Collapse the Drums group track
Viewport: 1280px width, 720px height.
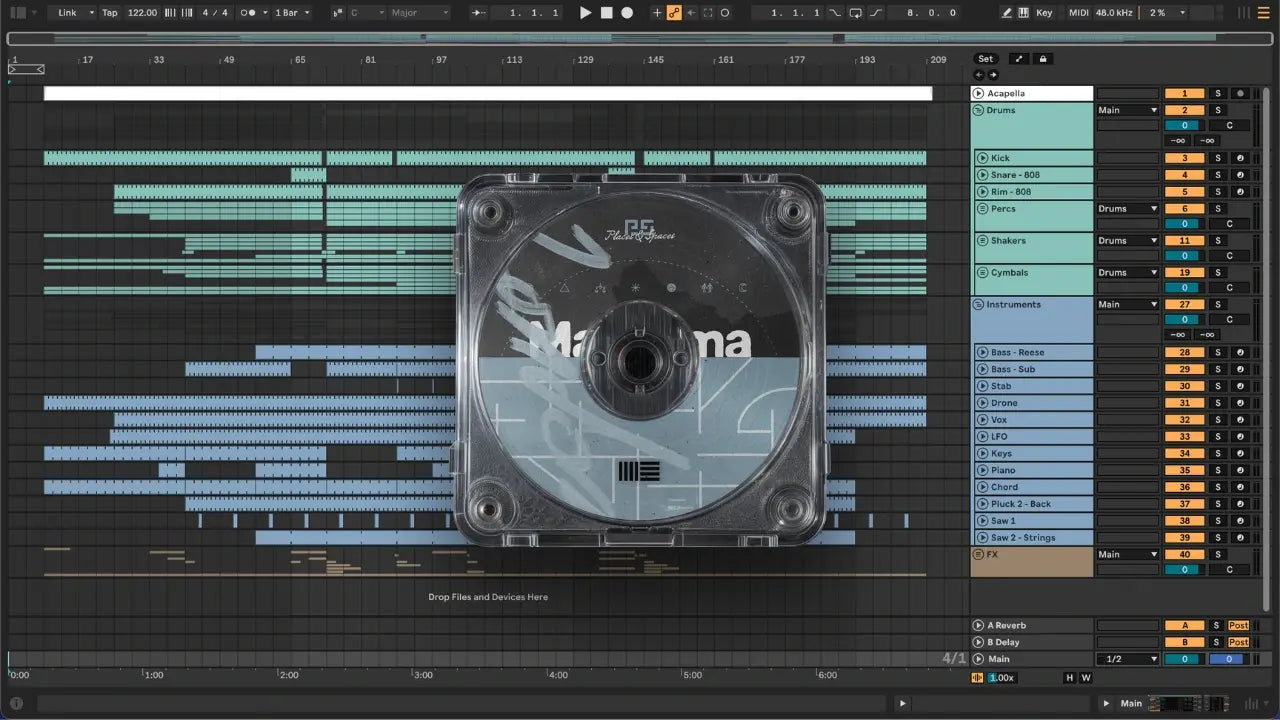[979, 110]
